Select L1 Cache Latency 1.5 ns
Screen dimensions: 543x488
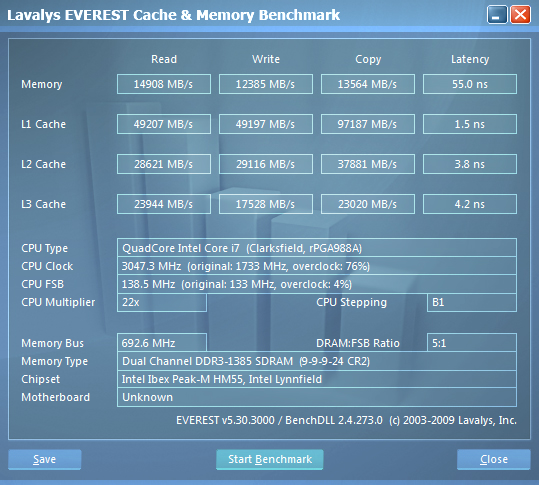(470, 124)
